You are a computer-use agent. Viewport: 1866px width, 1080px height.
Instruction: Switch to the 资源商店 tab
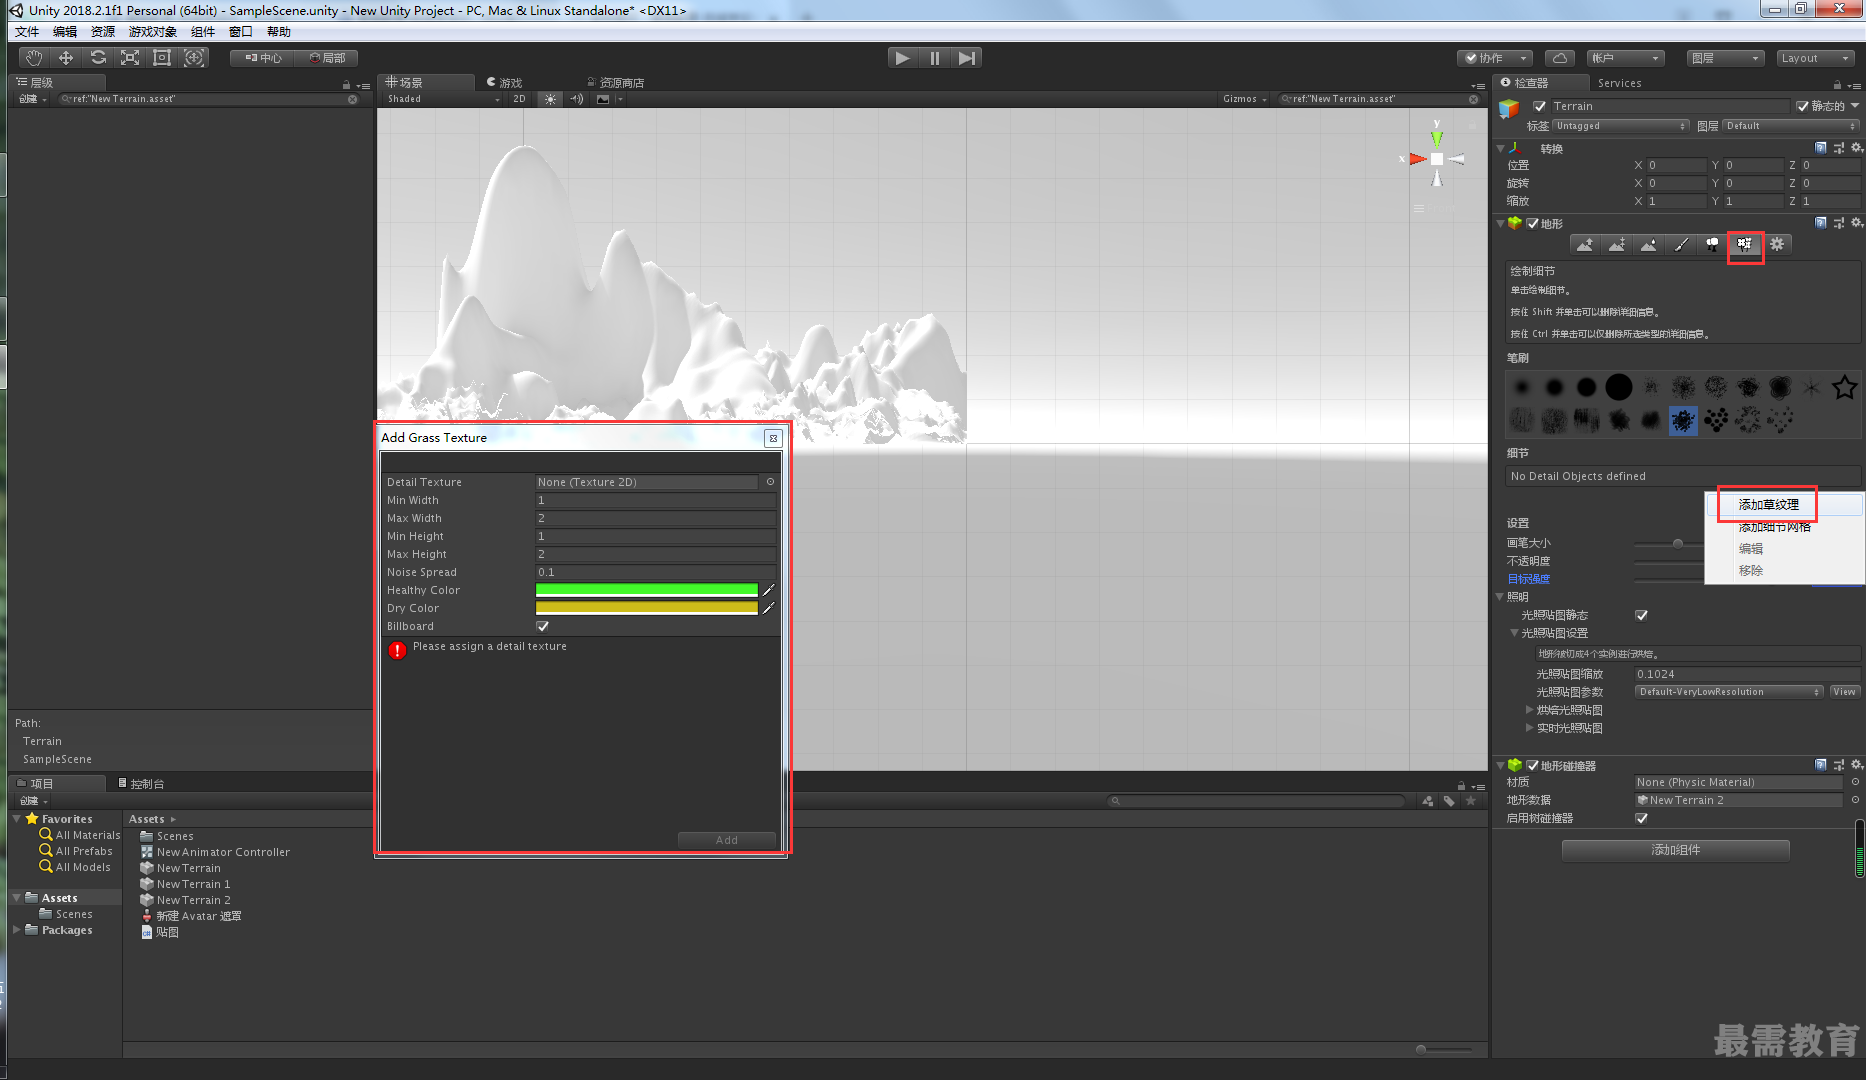click(615, 83)
